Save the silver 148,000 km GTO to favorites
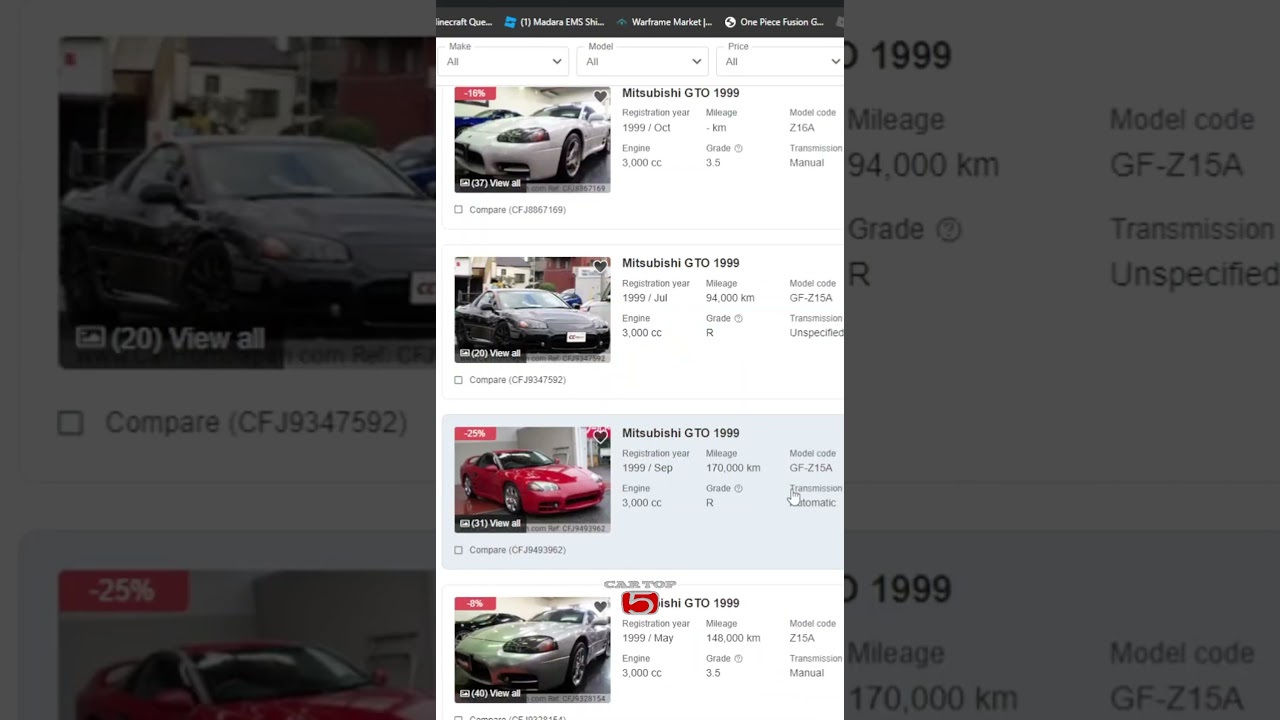The image size is (1280, 720). (600, 607)
